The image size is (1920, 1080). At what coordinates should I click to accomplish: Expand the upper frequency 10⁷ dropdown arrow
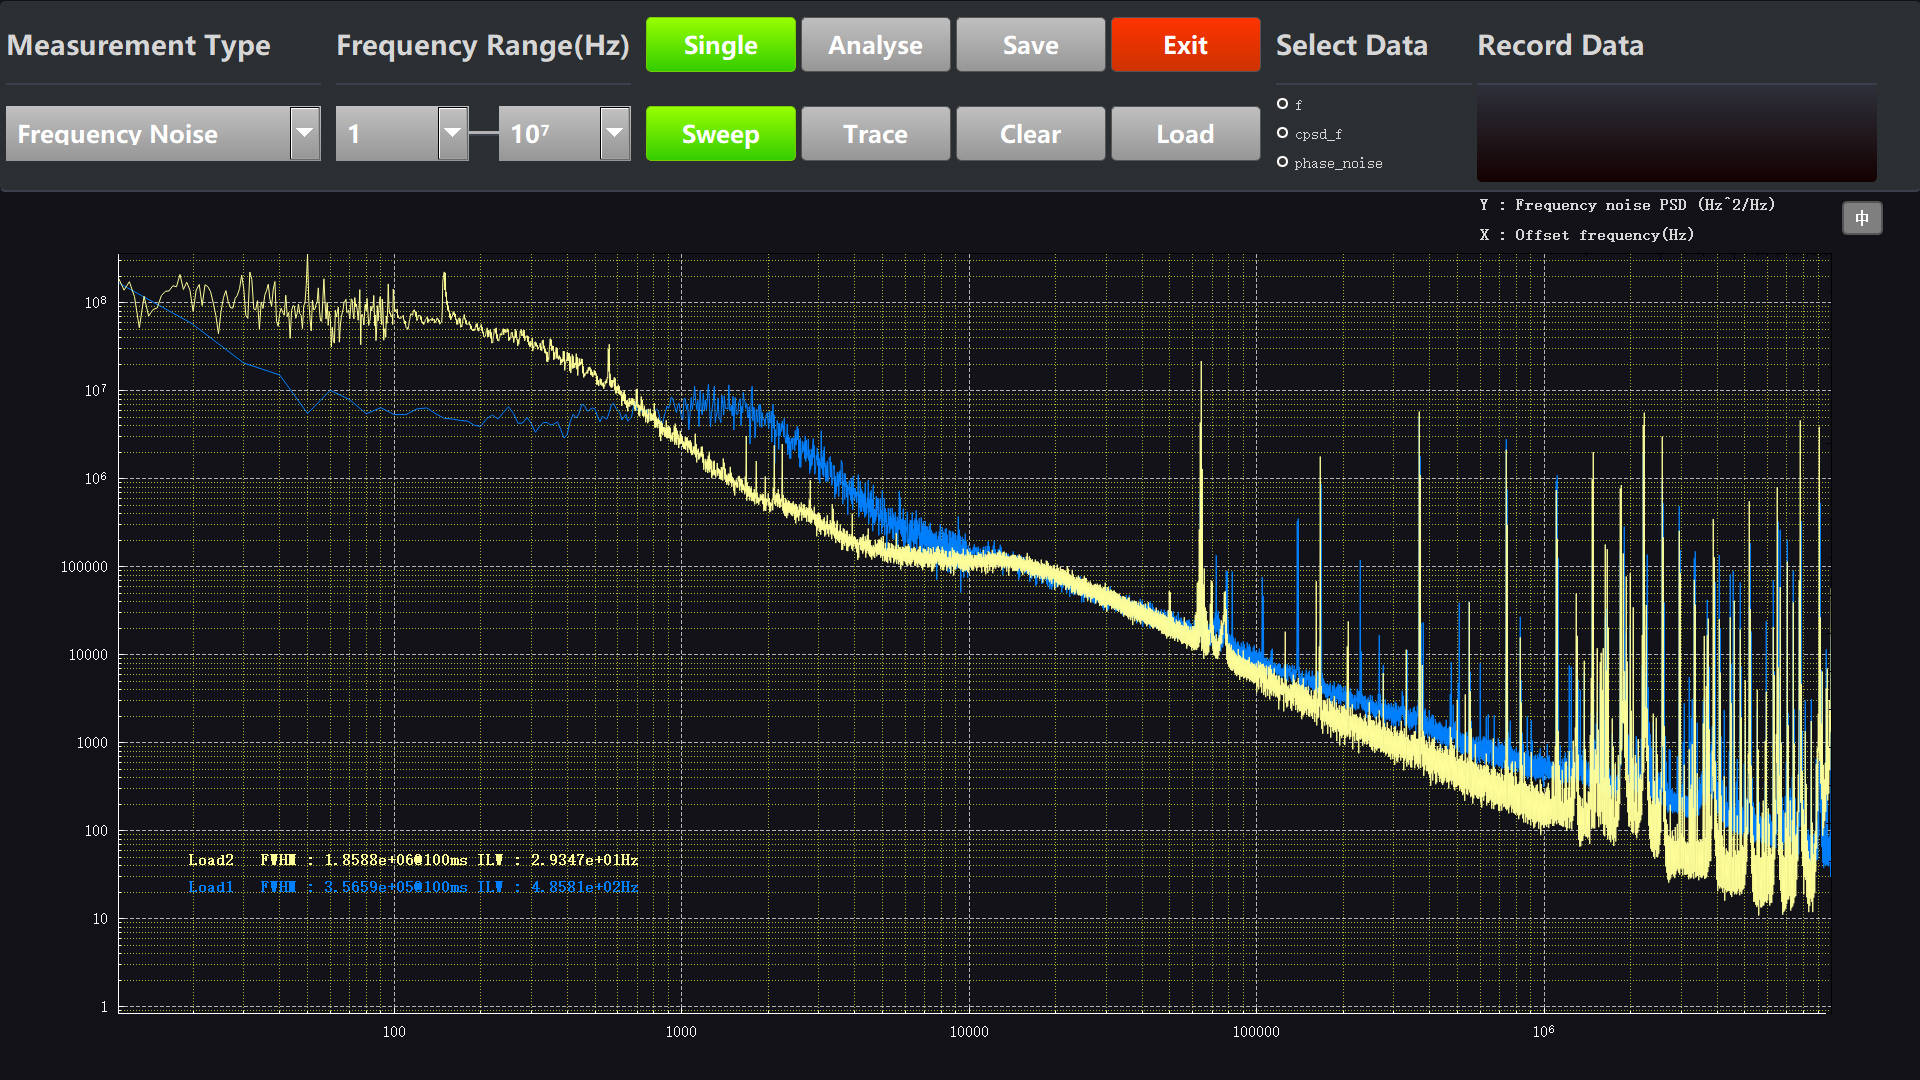coord(615,133)
